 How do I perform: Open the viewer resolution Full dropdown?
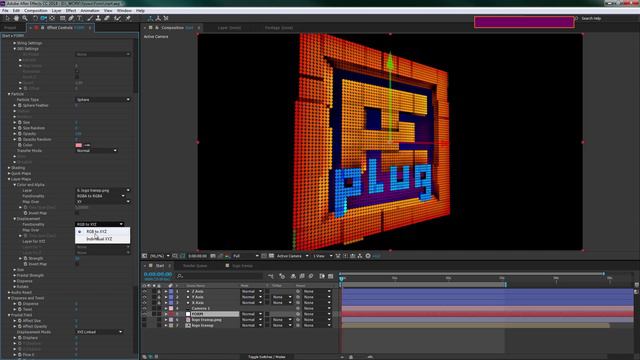pos(246,256)
